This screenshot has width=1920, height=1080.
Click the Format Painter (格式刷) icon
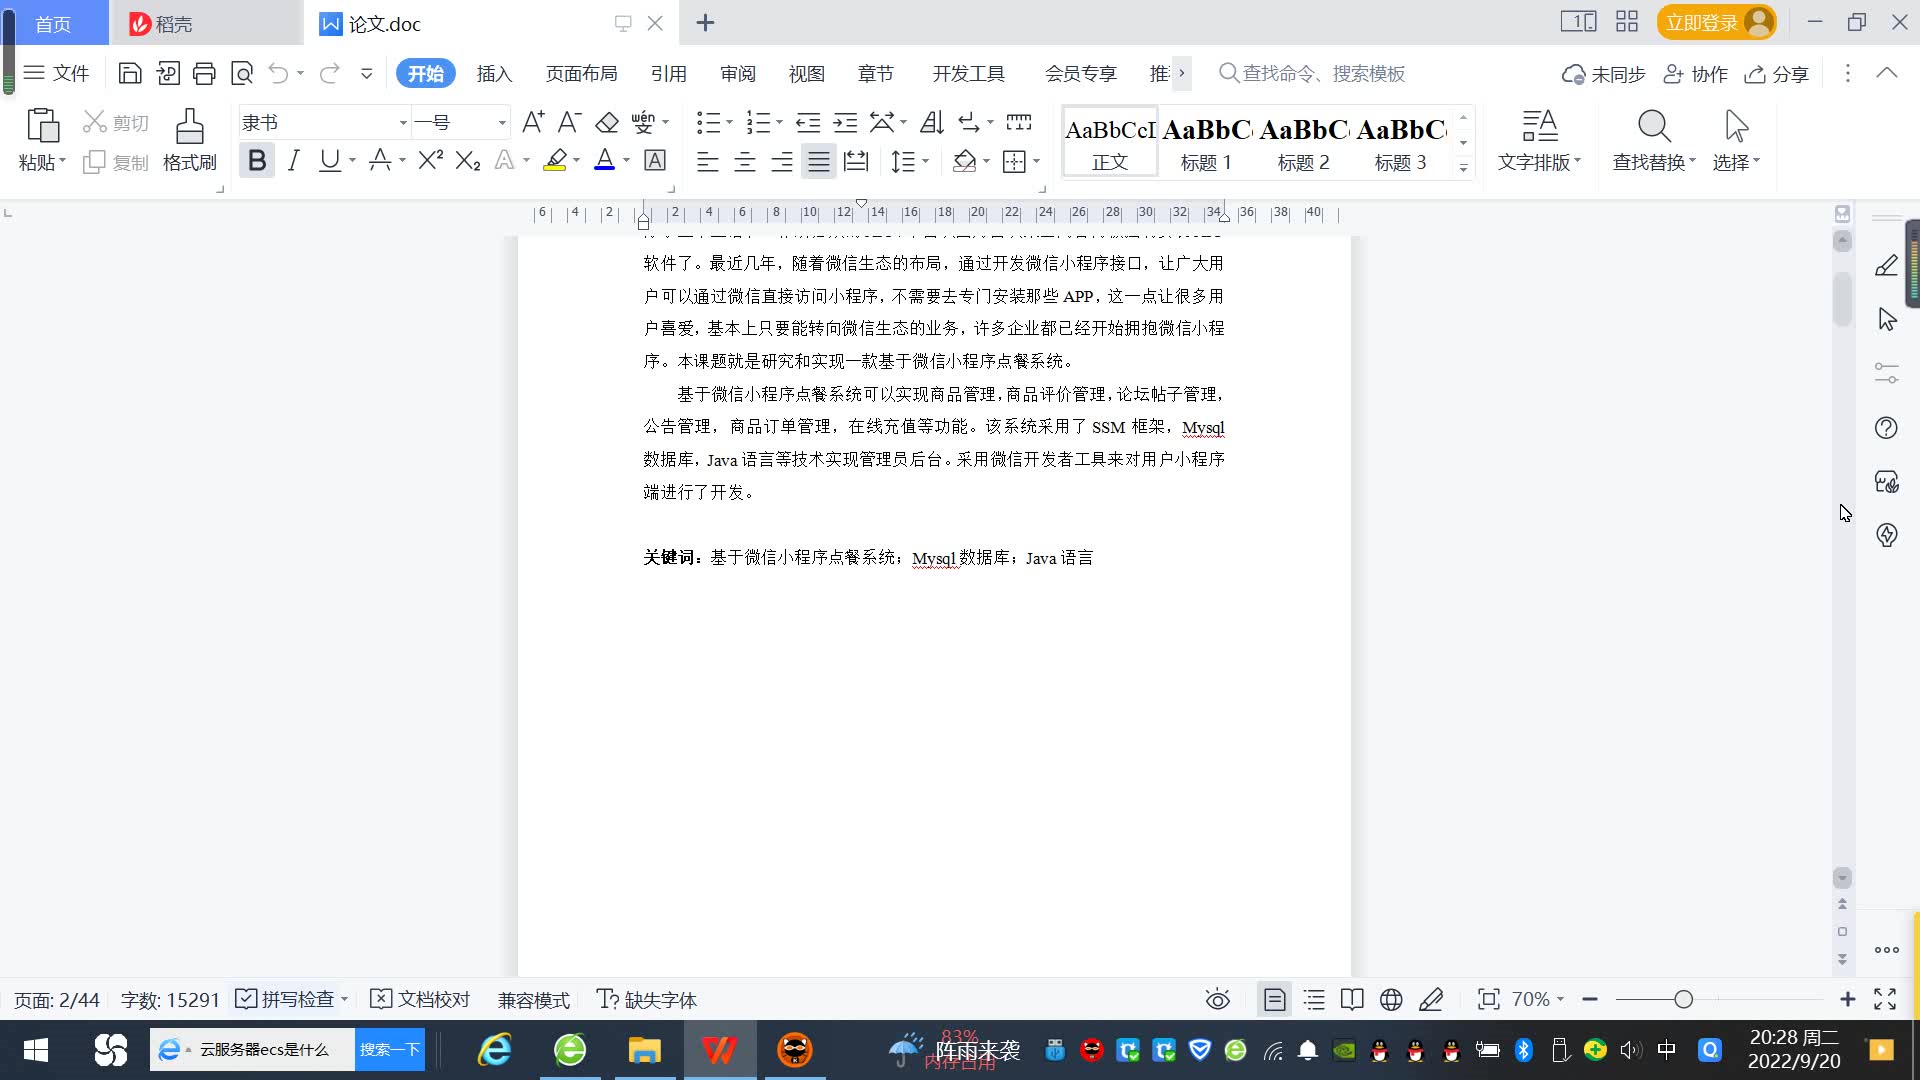coord(189,128)
